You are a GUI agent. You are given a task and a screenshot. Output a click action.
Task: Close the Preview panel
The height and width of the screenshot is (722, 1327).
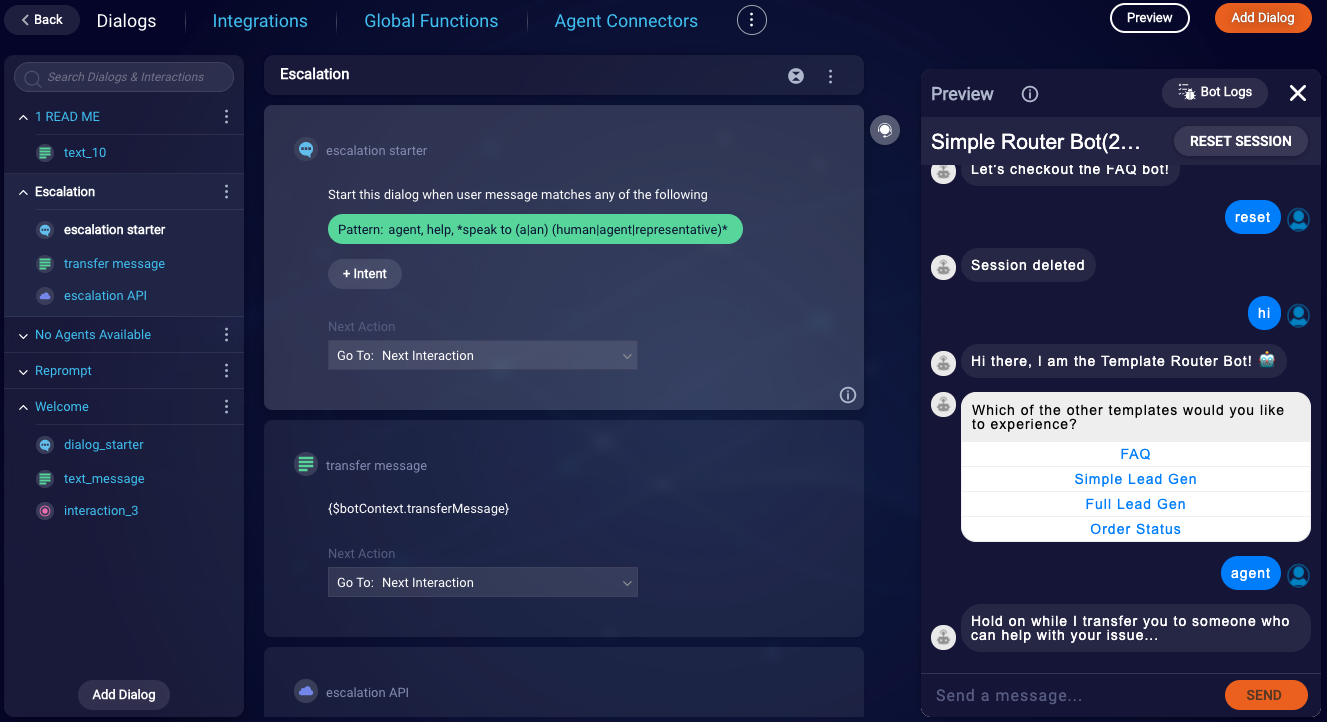tap(1298, 93)
